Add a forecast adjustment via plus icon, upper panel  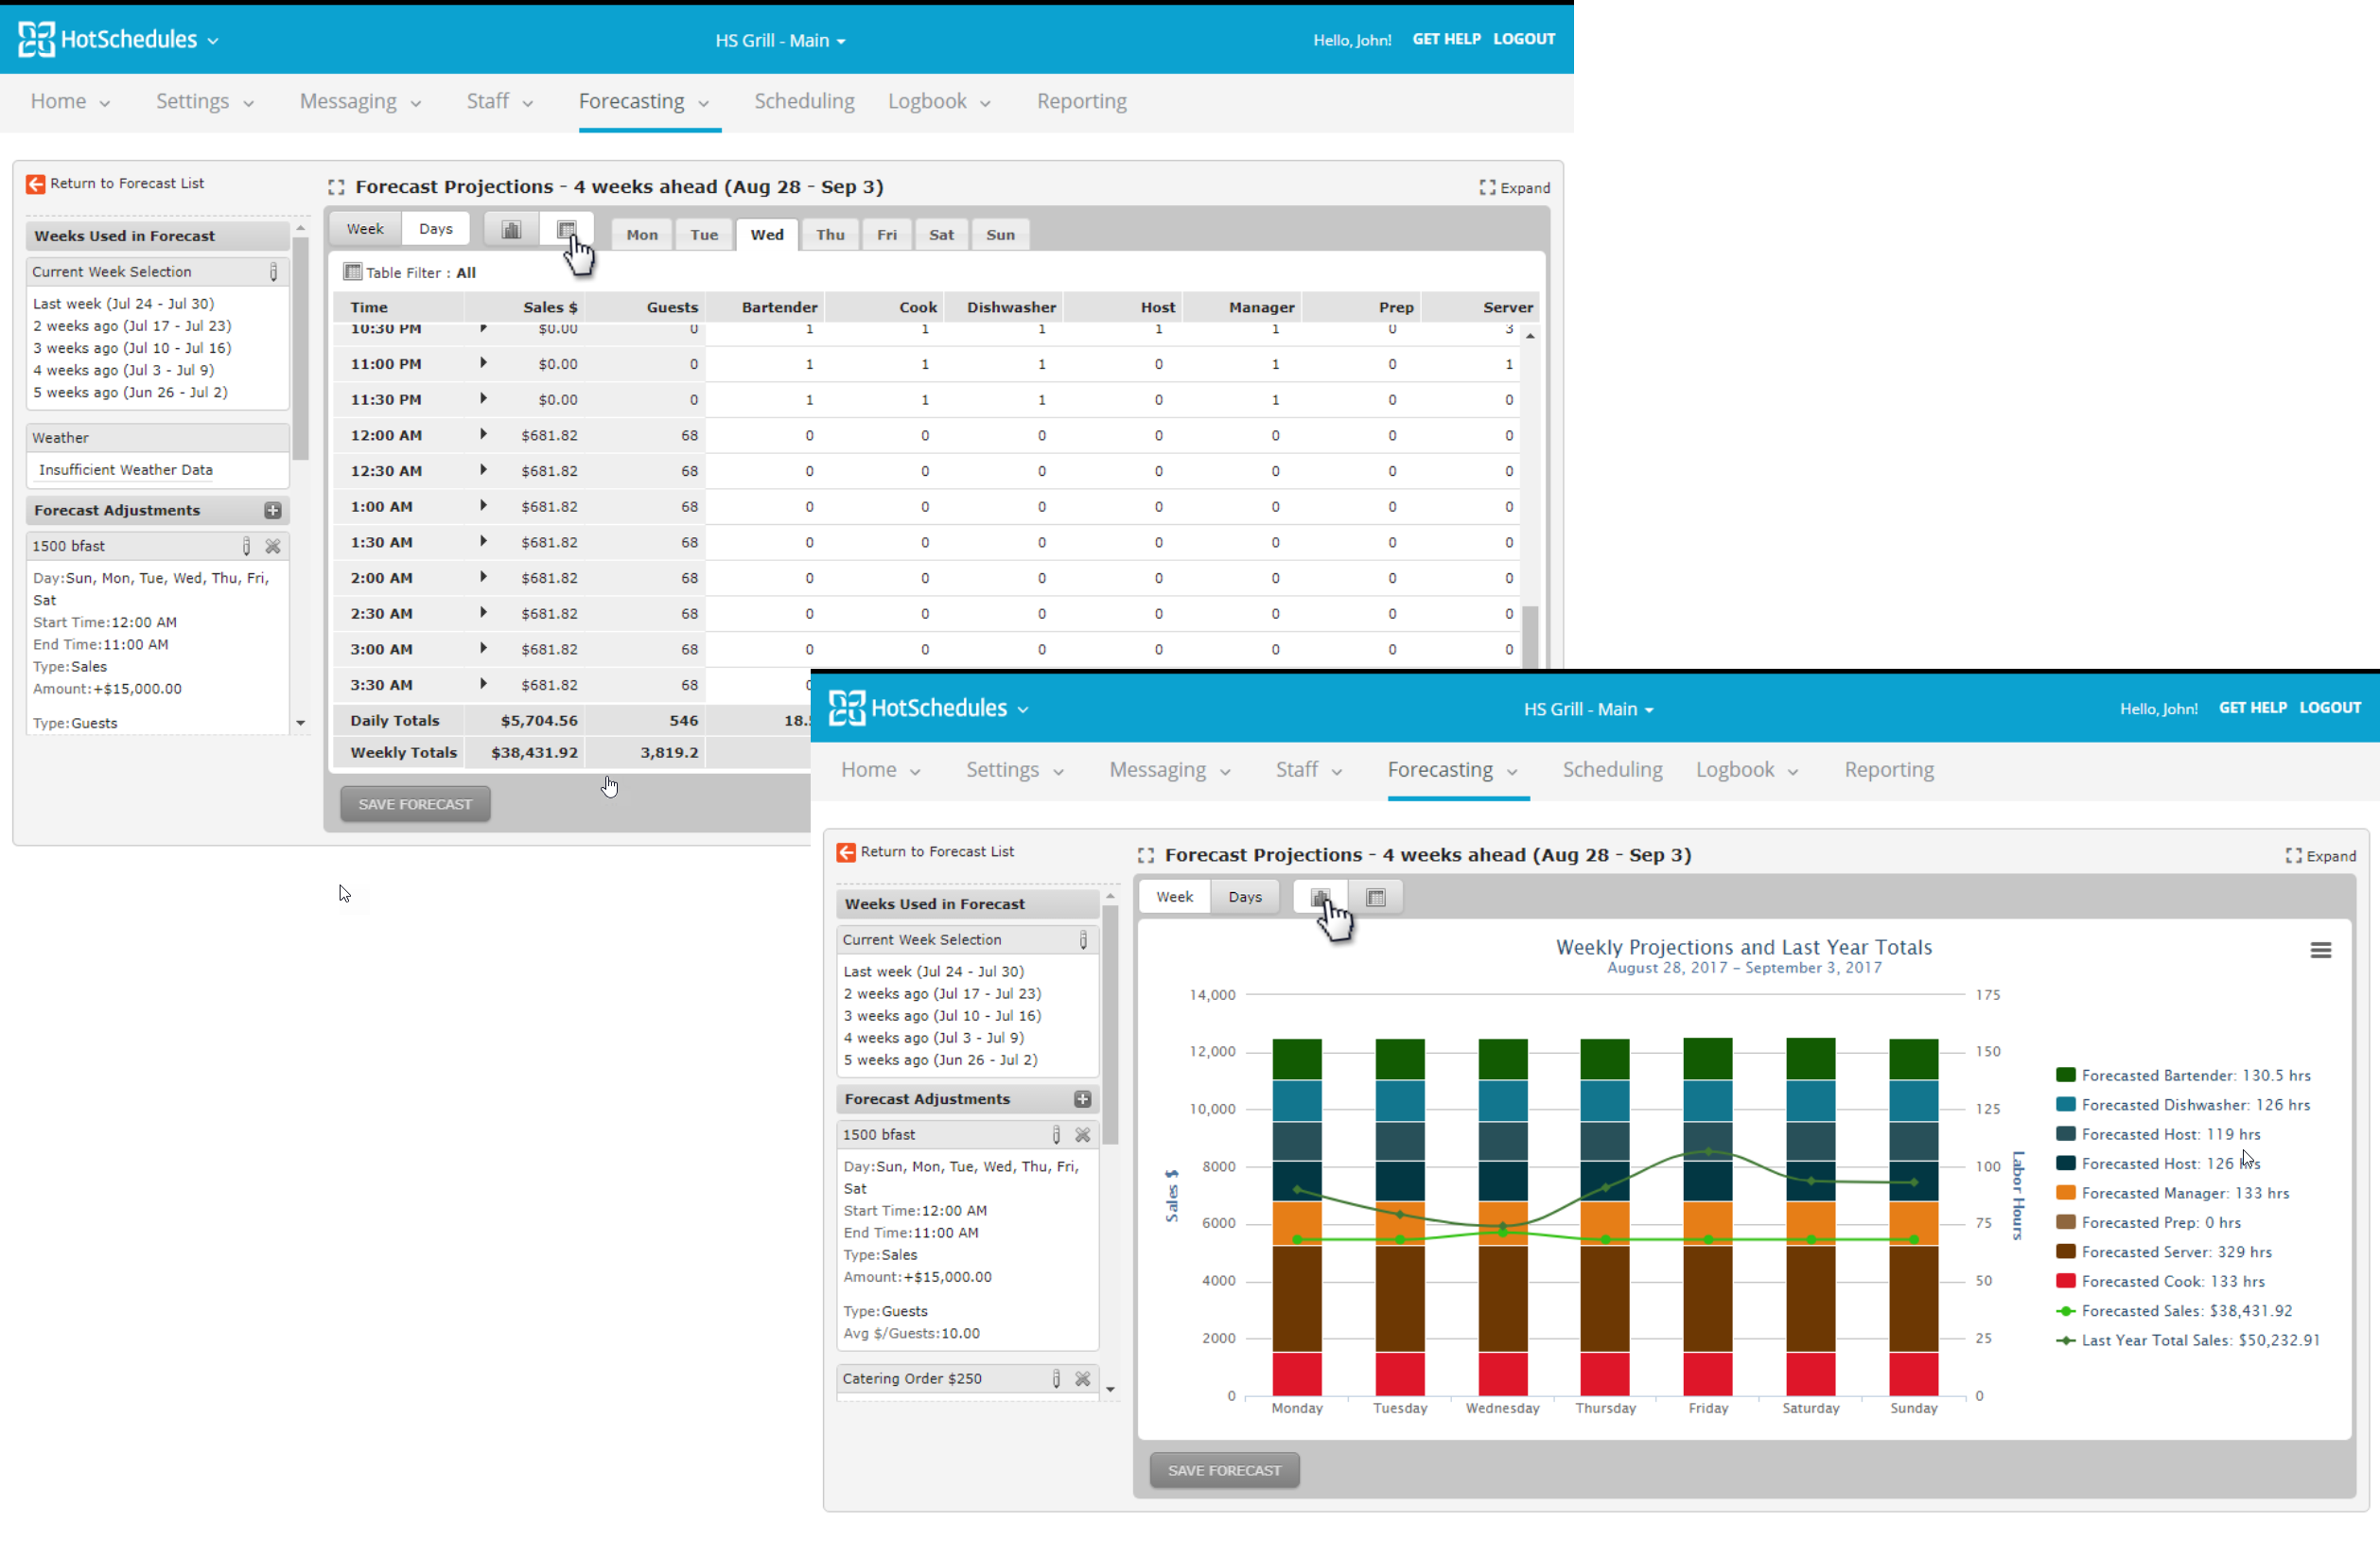[x=272, y=510]
